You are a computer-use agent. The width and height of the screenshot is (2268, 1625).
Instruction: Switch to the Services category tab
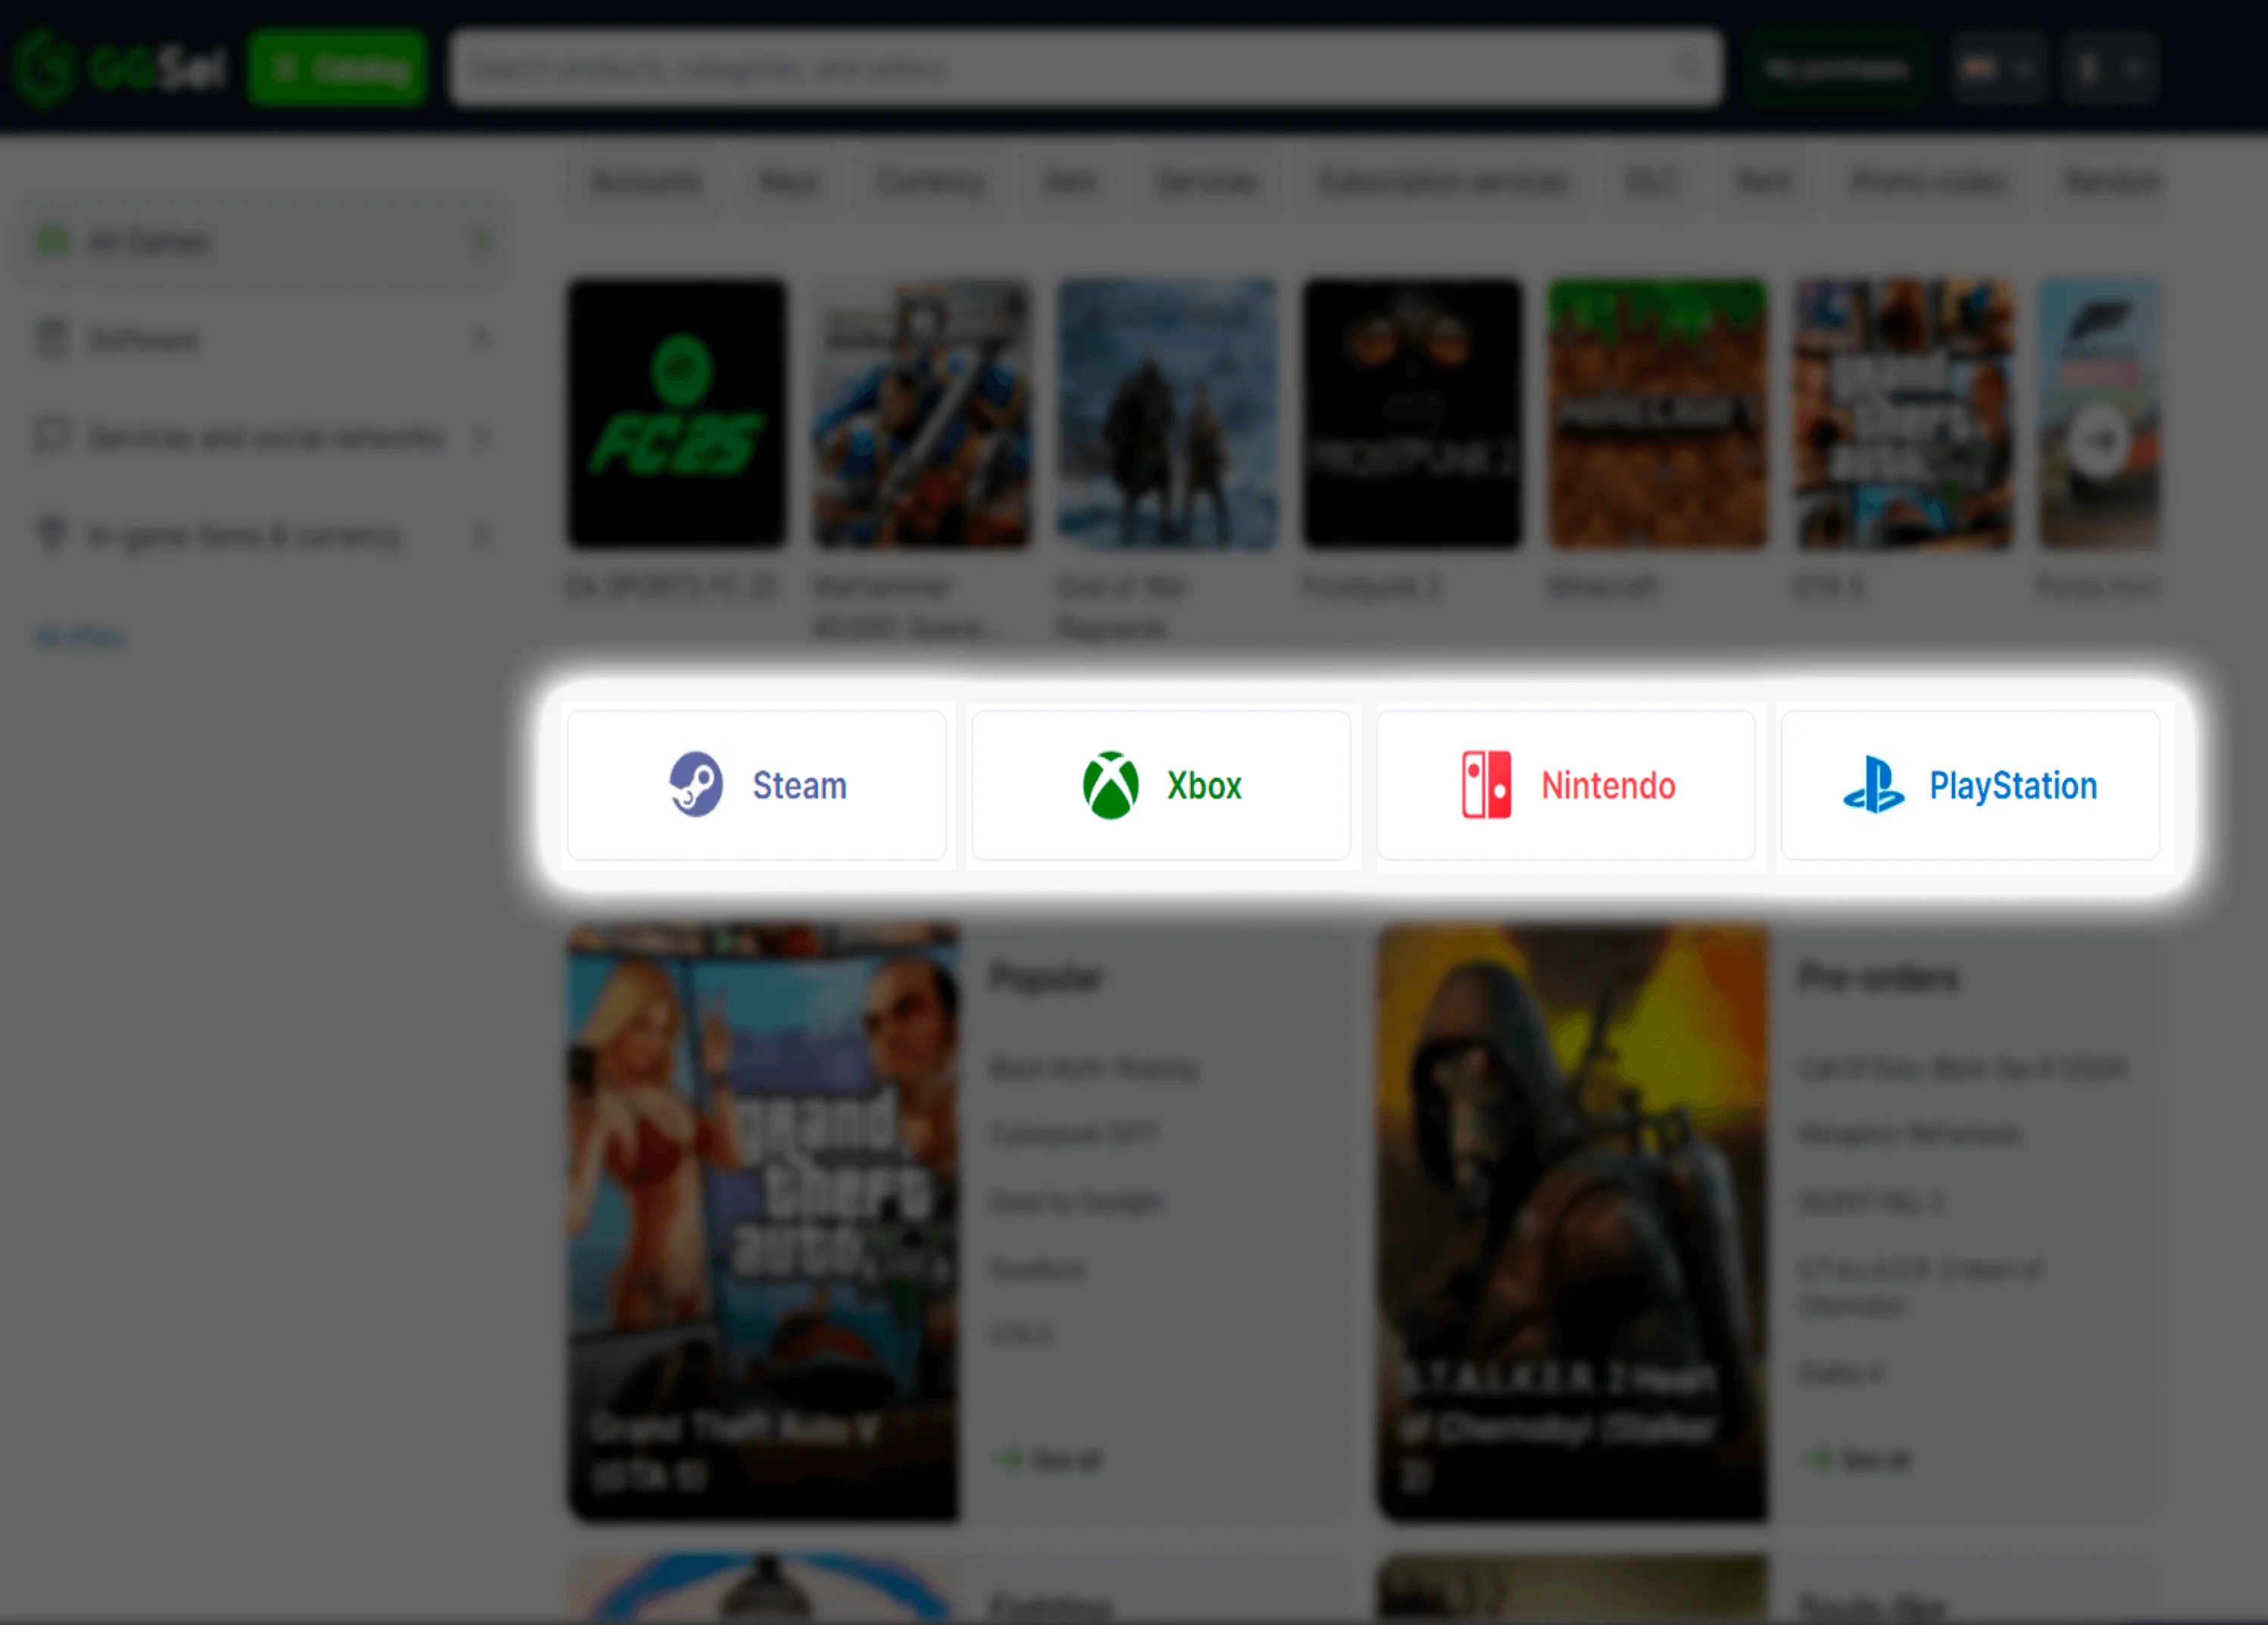1206,182
